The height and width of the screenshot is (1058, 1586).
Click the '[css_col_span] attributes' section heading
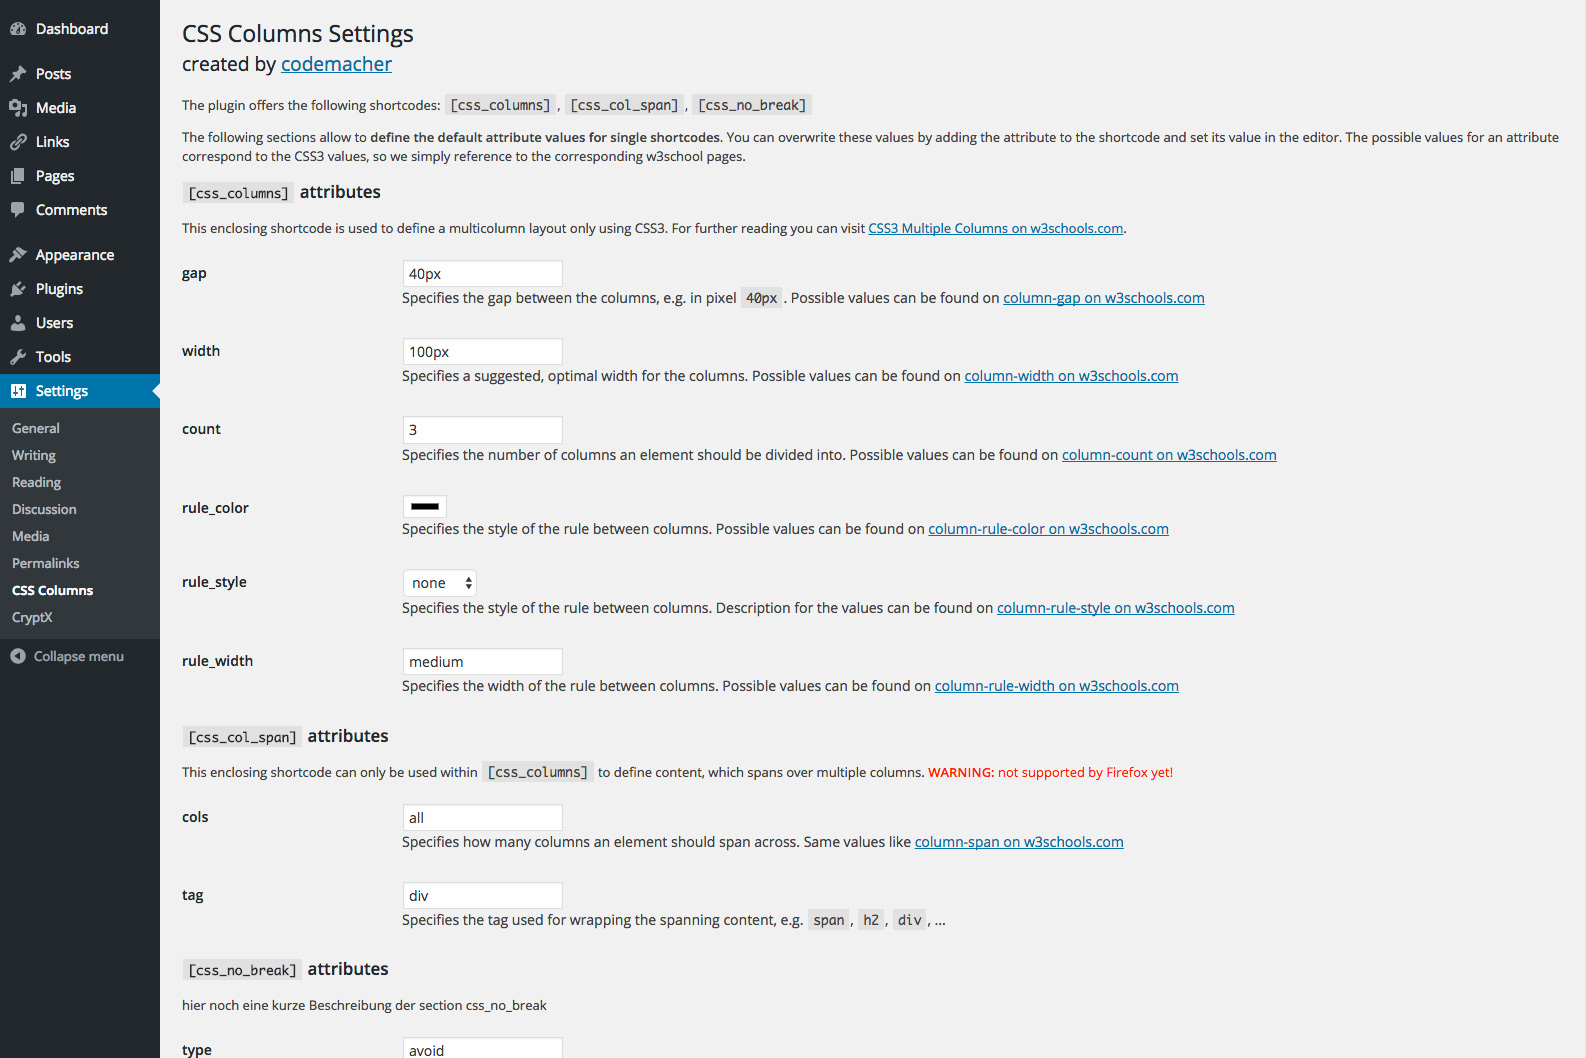pos(286,736)
